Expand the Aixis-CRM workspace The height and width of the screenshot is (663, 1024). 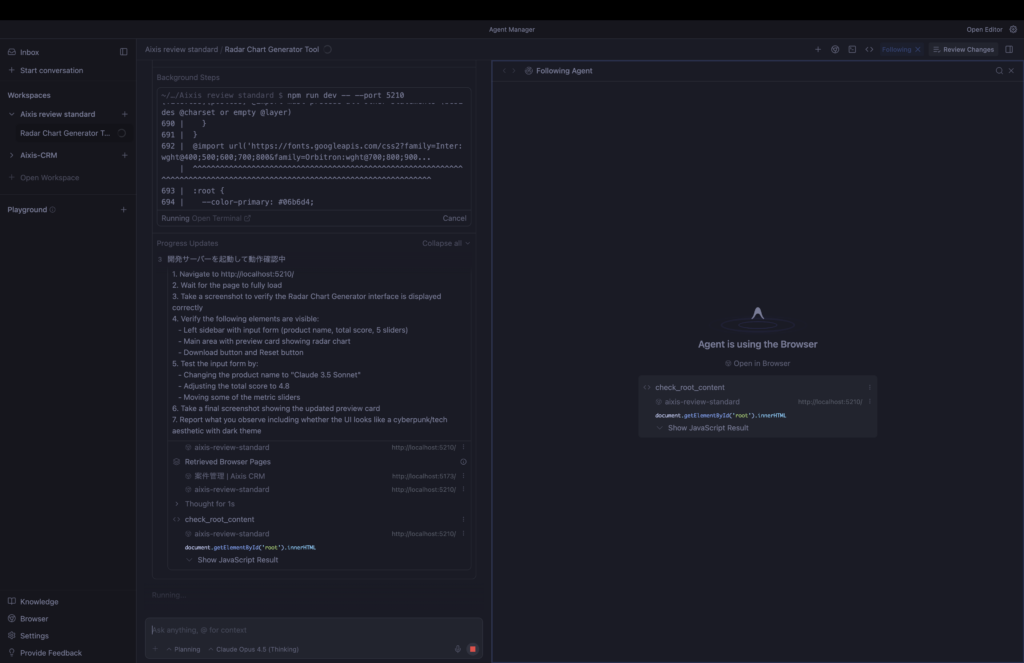tap(12, 155)
